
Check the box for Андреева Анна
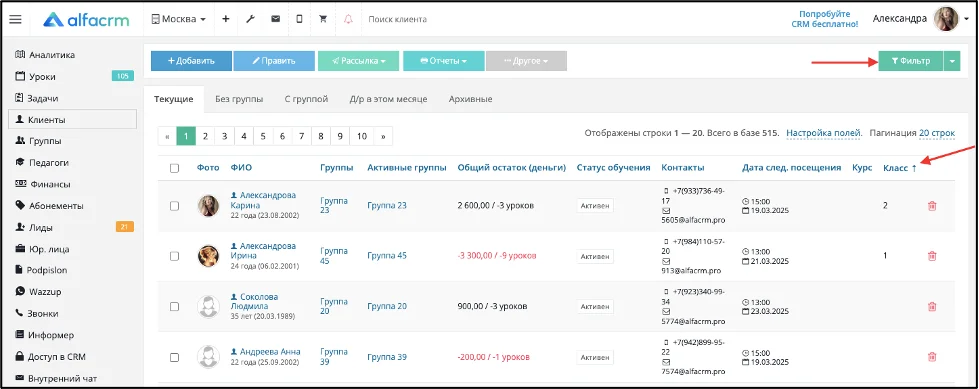point(174,357)
